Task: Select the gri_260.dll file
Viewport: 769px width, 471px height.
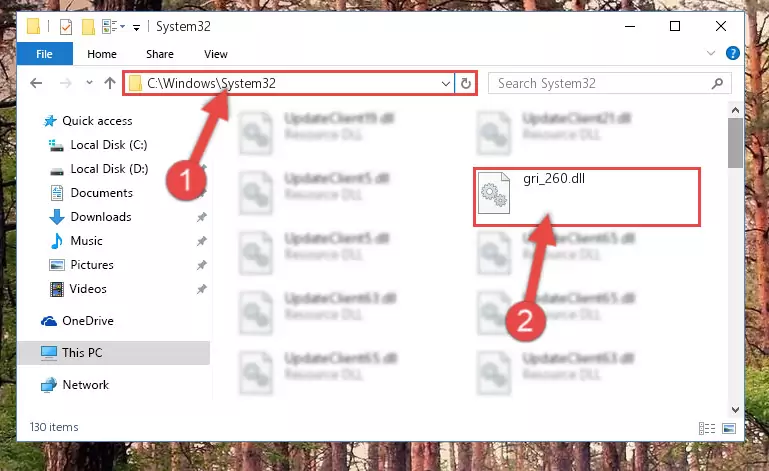Action: (x=587, y=197)
